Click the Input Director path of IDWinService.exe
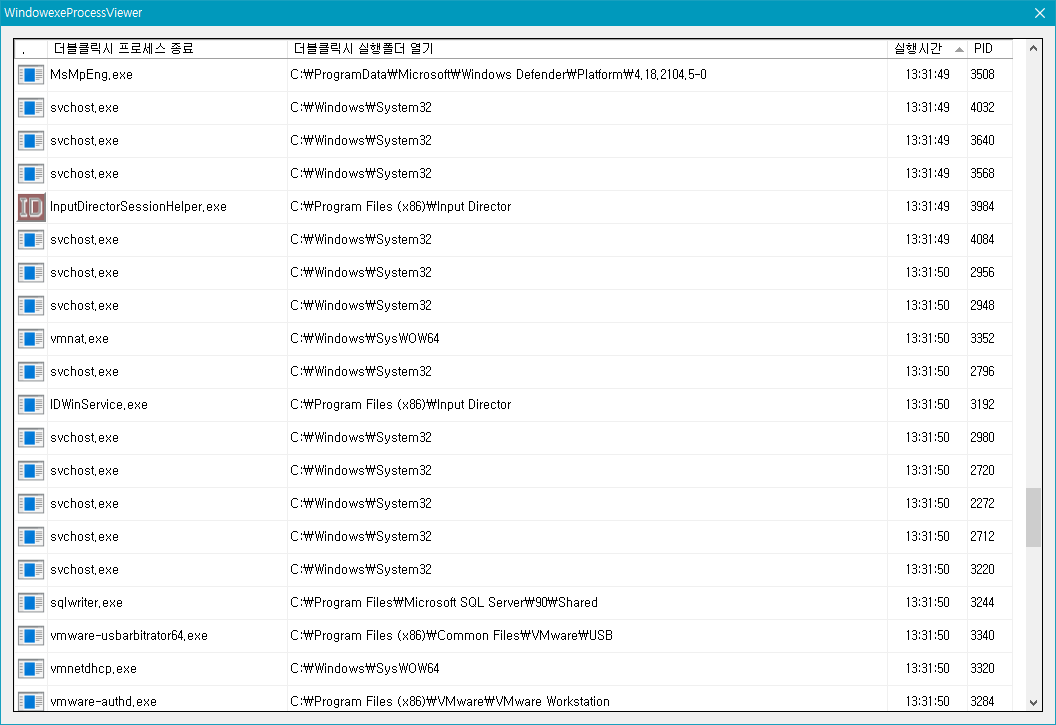Viewport: 1056px width, 725px height. (x=401, y=405)
